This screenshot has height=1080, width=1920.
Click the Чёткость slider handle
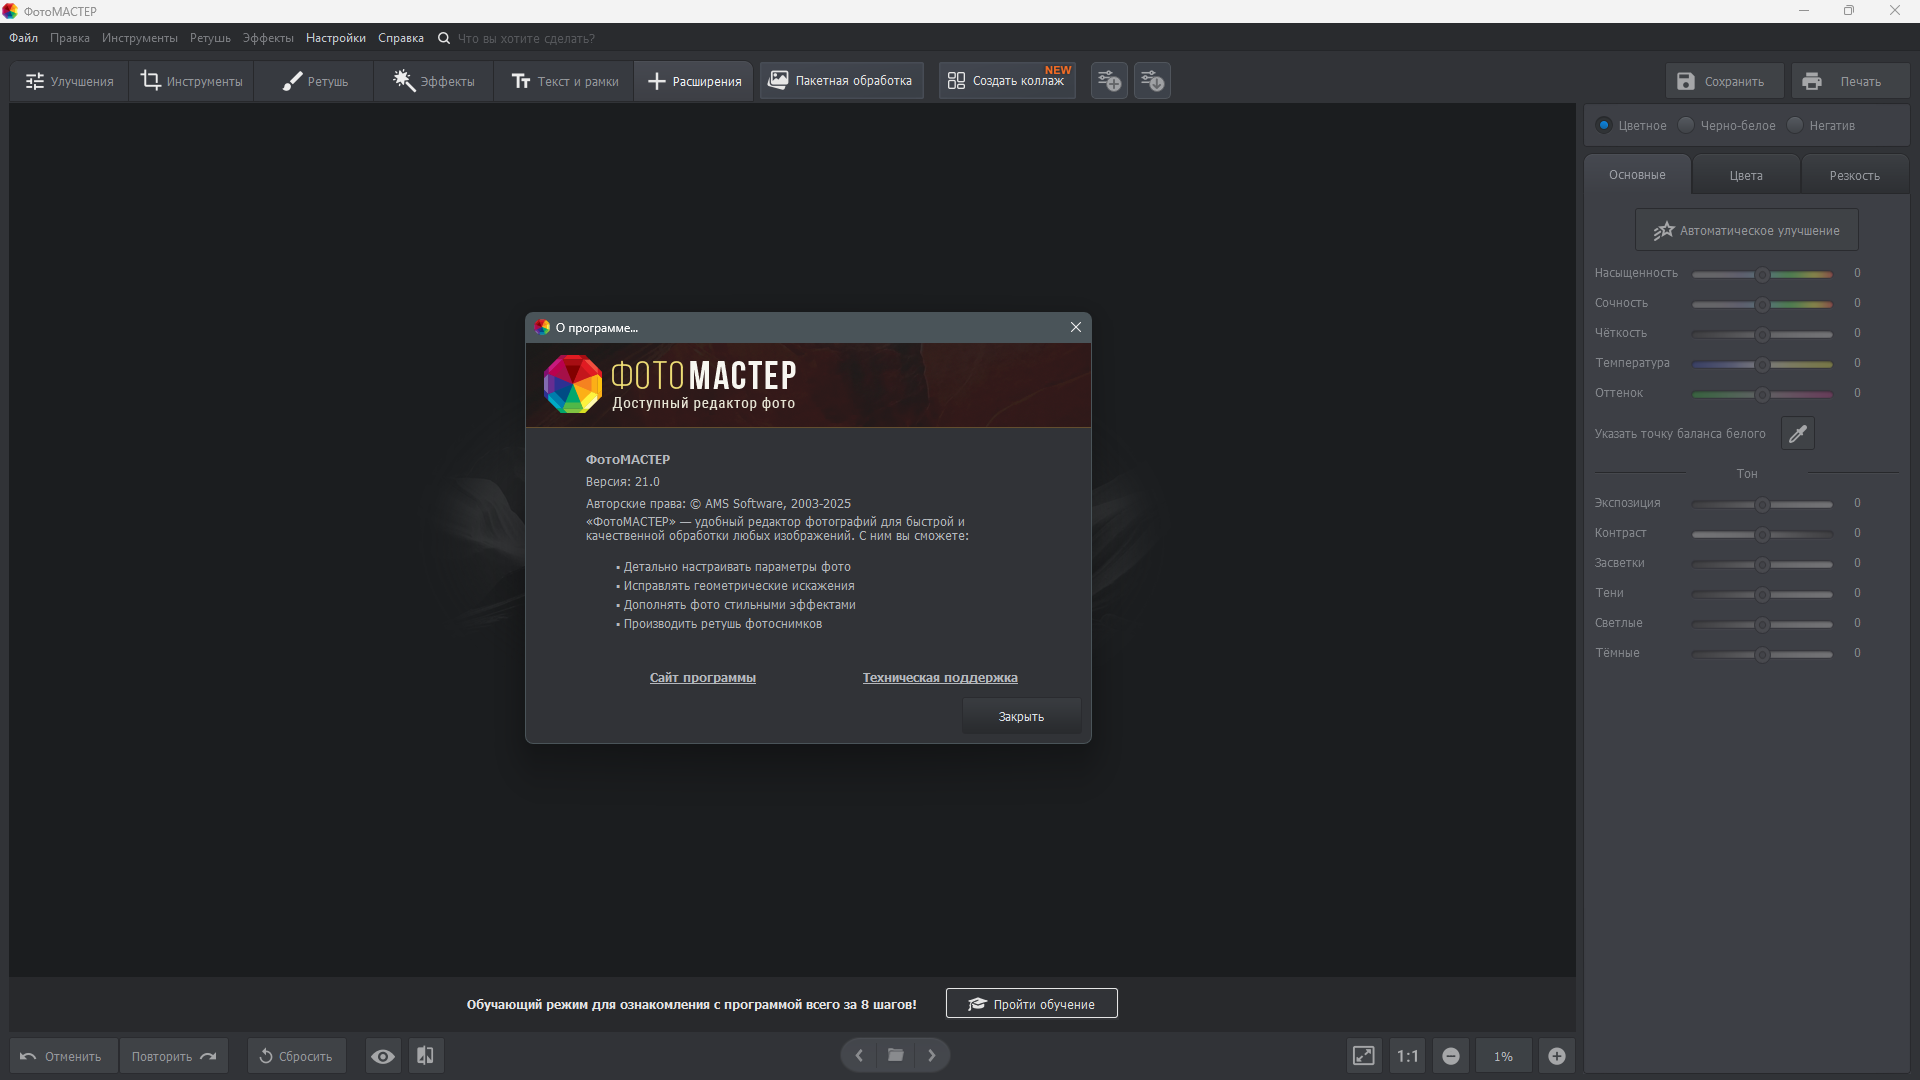tap(1762, 334)
